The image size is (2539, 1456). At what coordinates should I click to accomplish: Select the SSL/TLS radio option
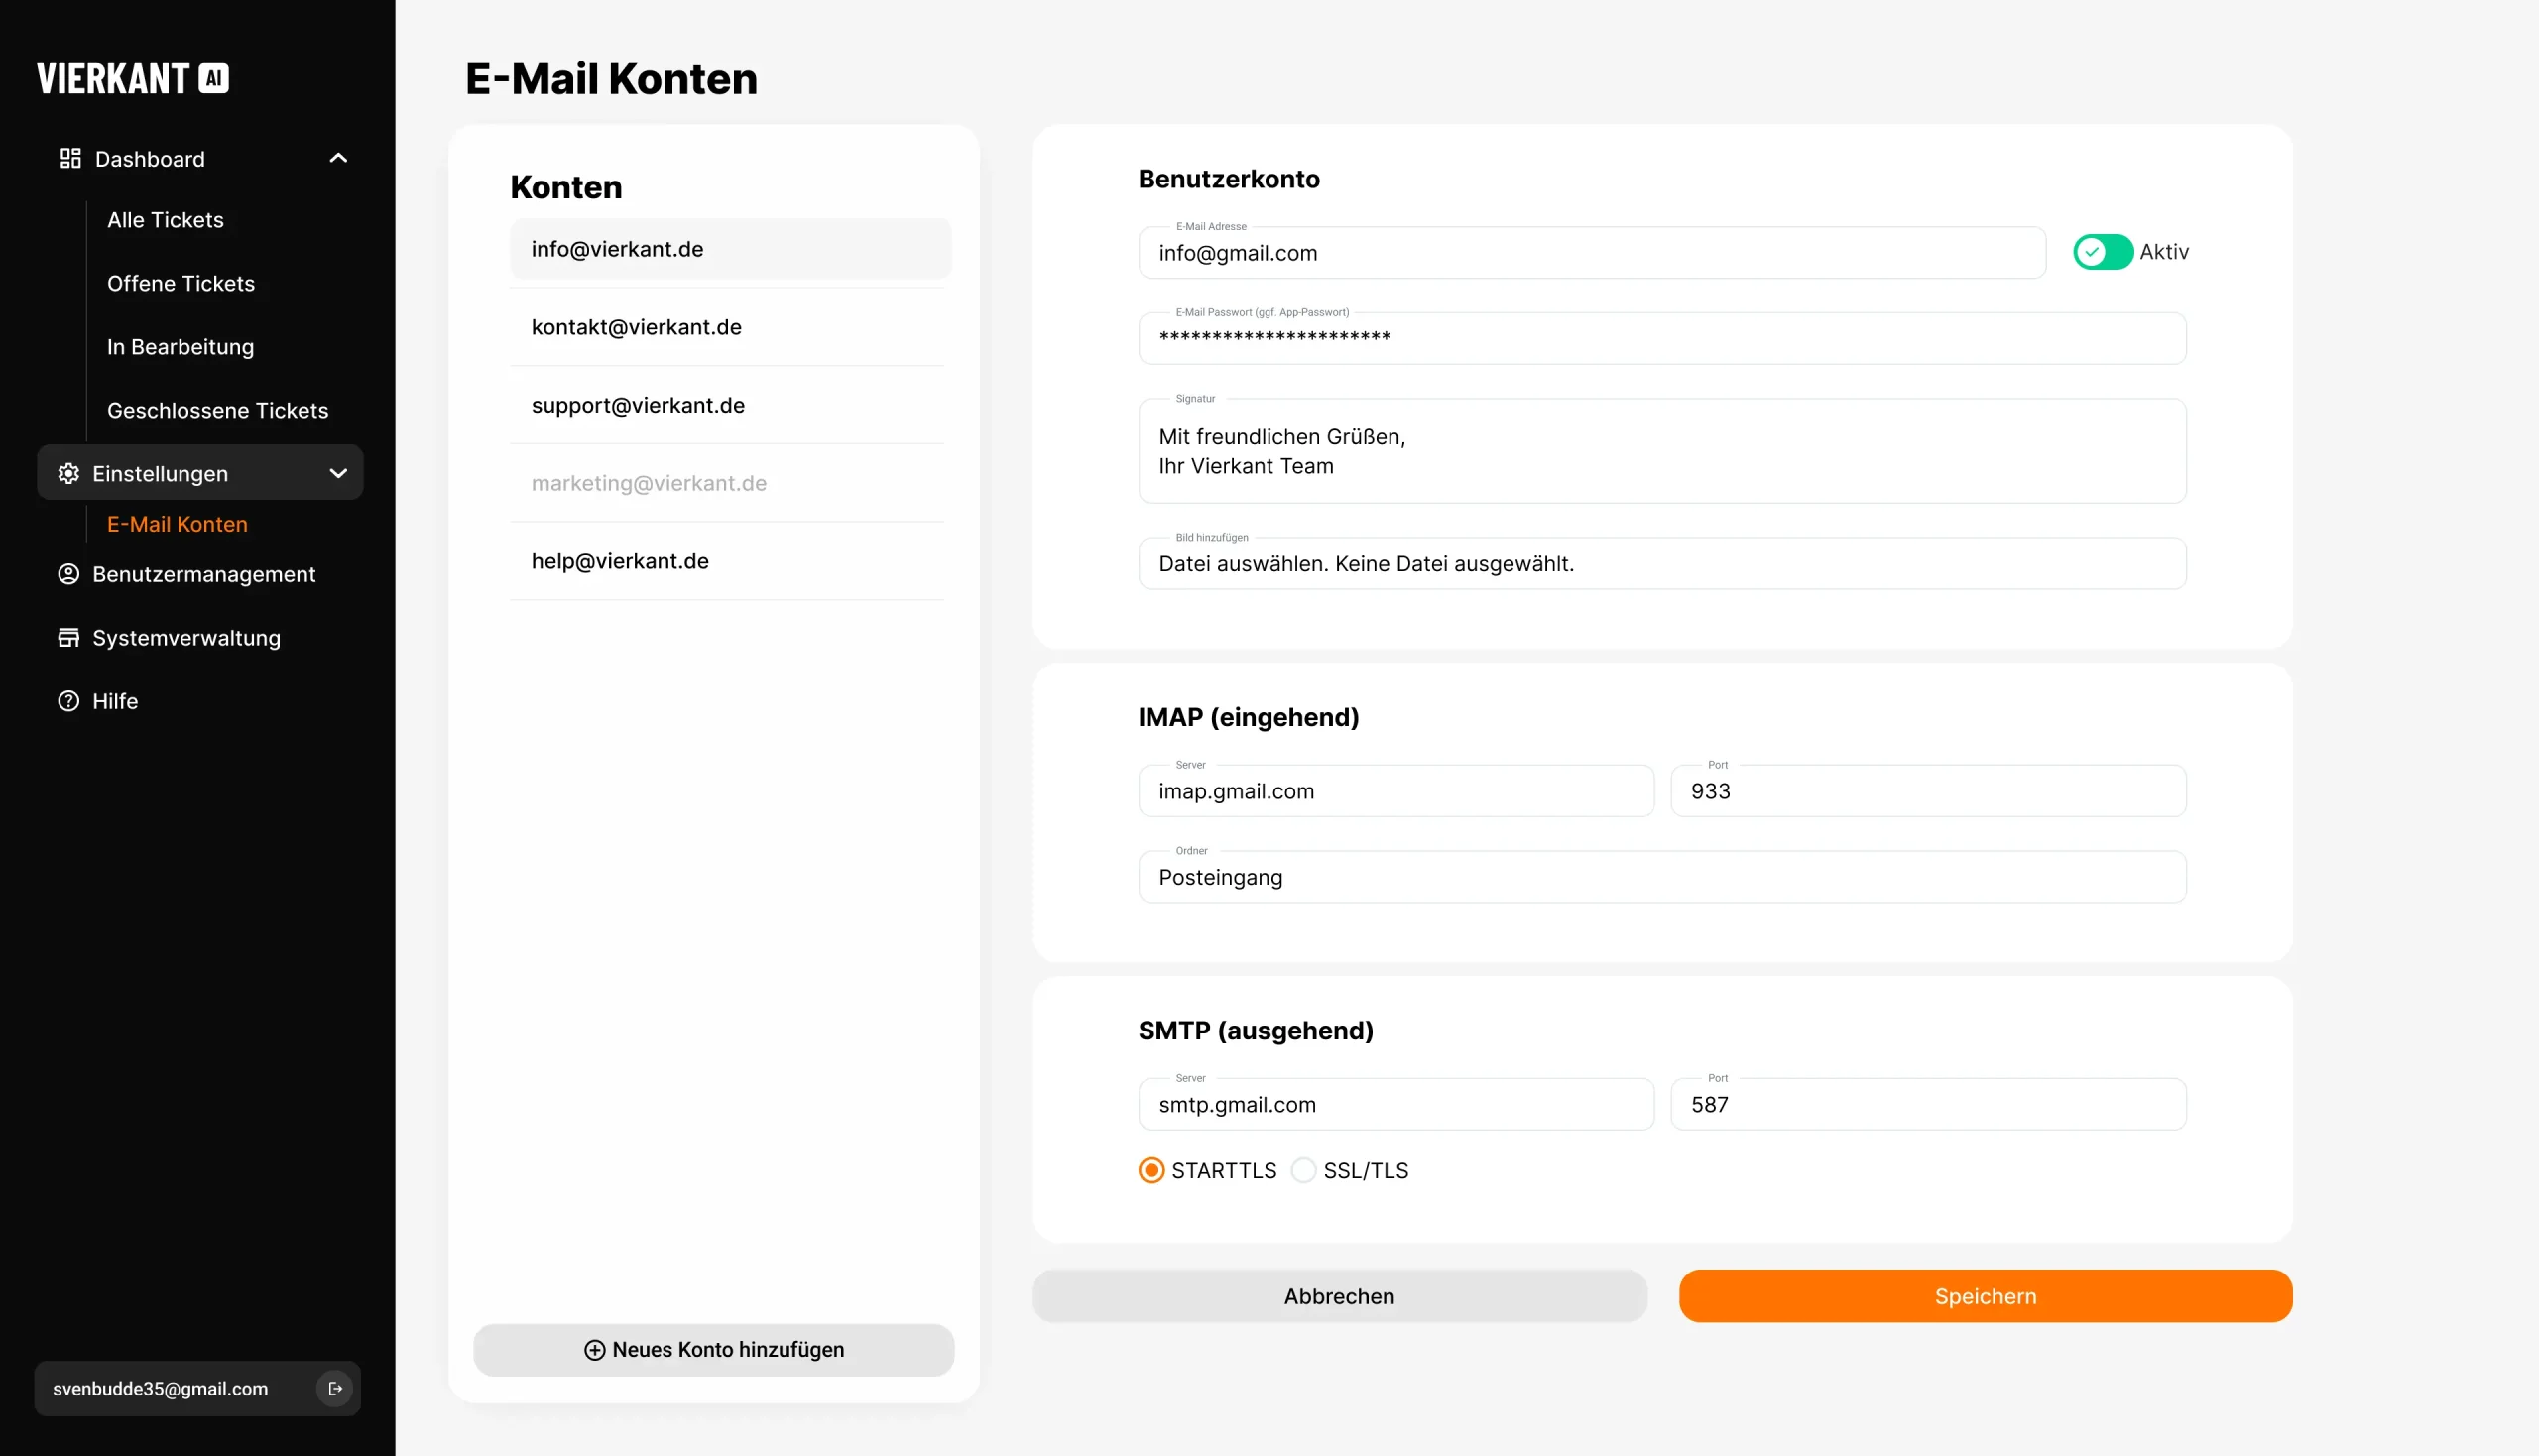(x=1303, y=1170)
